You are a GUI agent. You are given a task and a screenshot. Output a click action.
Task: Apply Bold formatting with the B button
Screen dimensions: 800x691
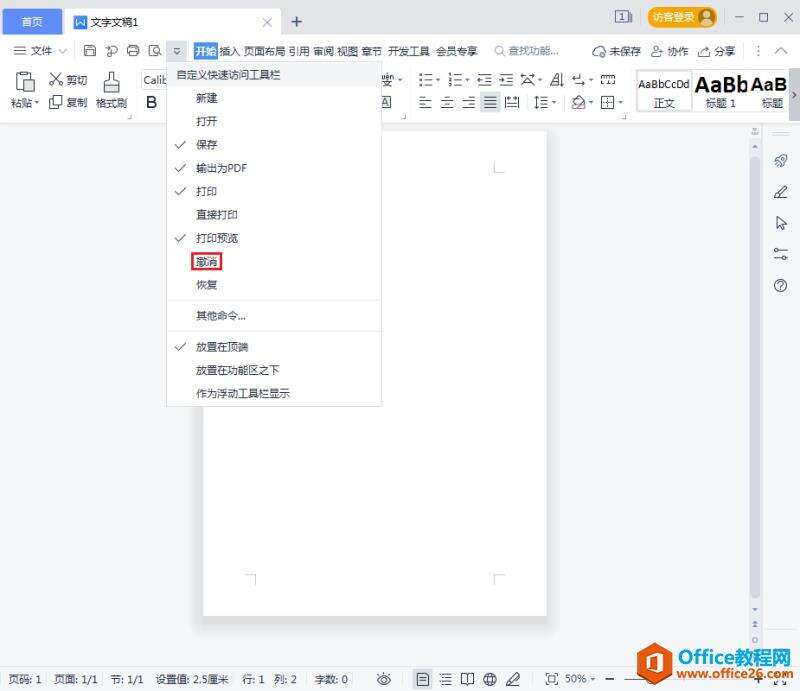click(152, 102)
